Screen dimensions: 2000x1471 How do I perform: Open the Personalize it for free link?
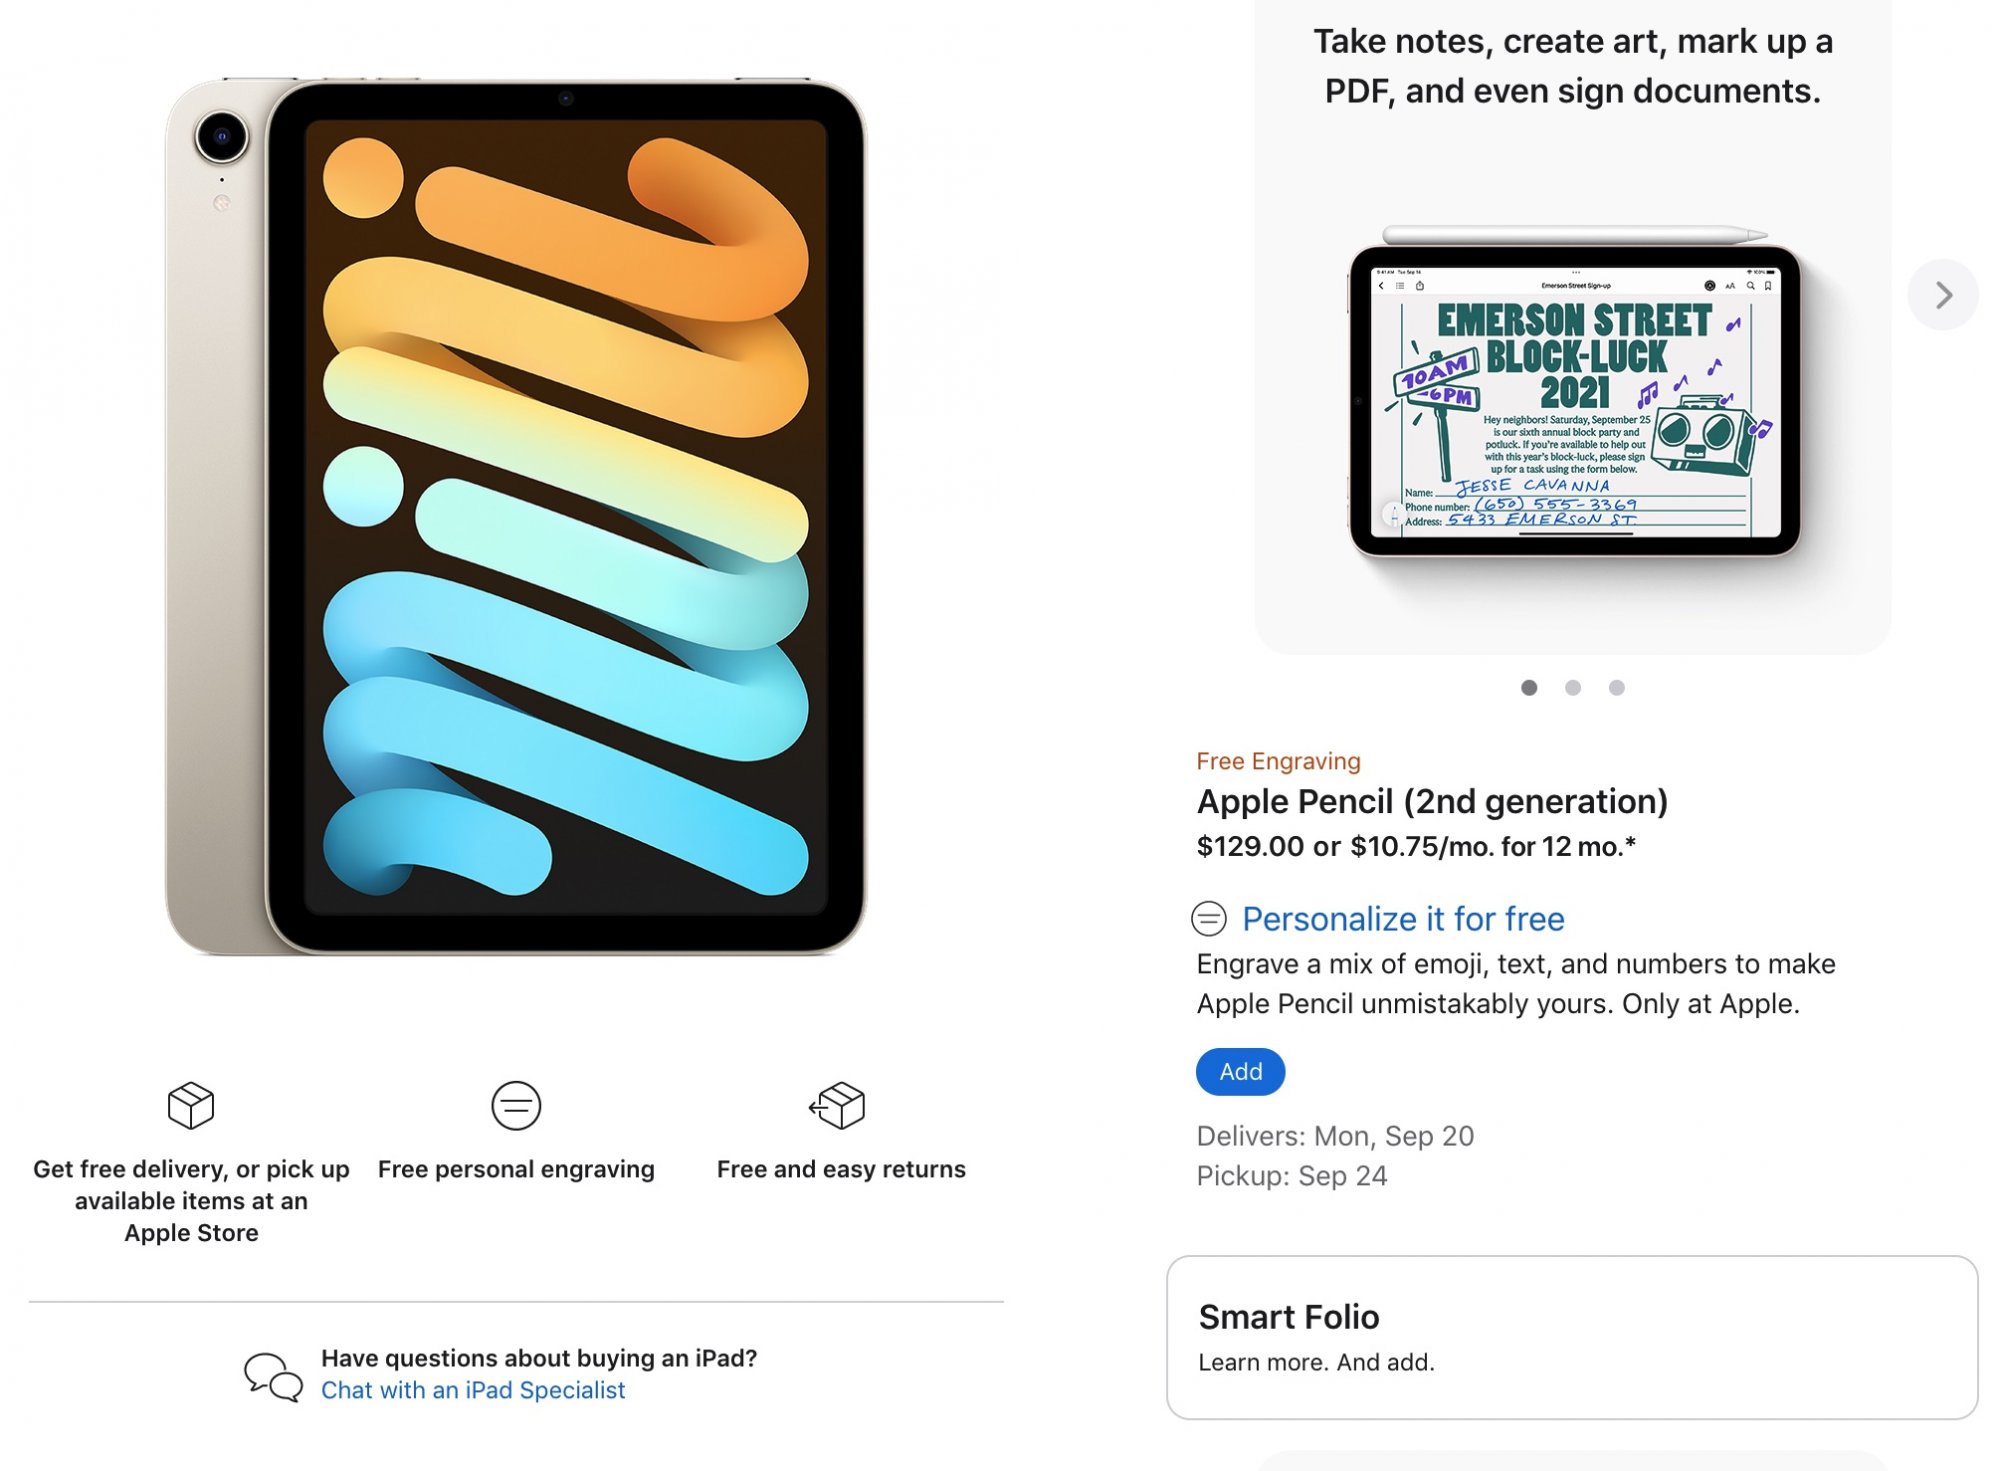[x=1403, y=918]
